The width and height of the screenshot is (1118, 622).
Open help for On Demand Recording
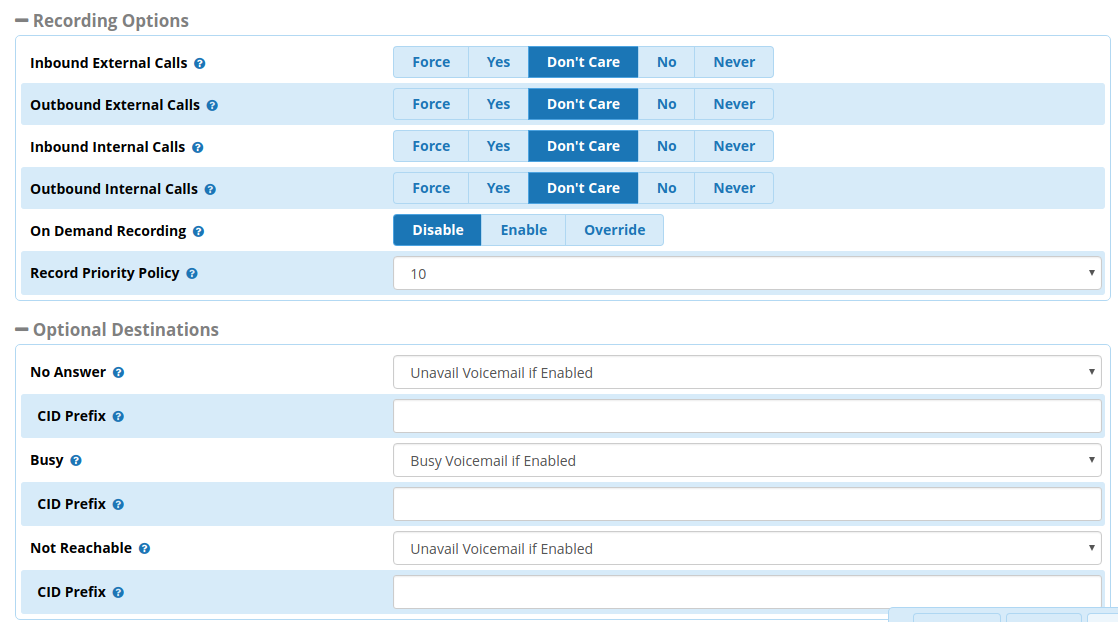pyautogui.click(x=198, y=232)
